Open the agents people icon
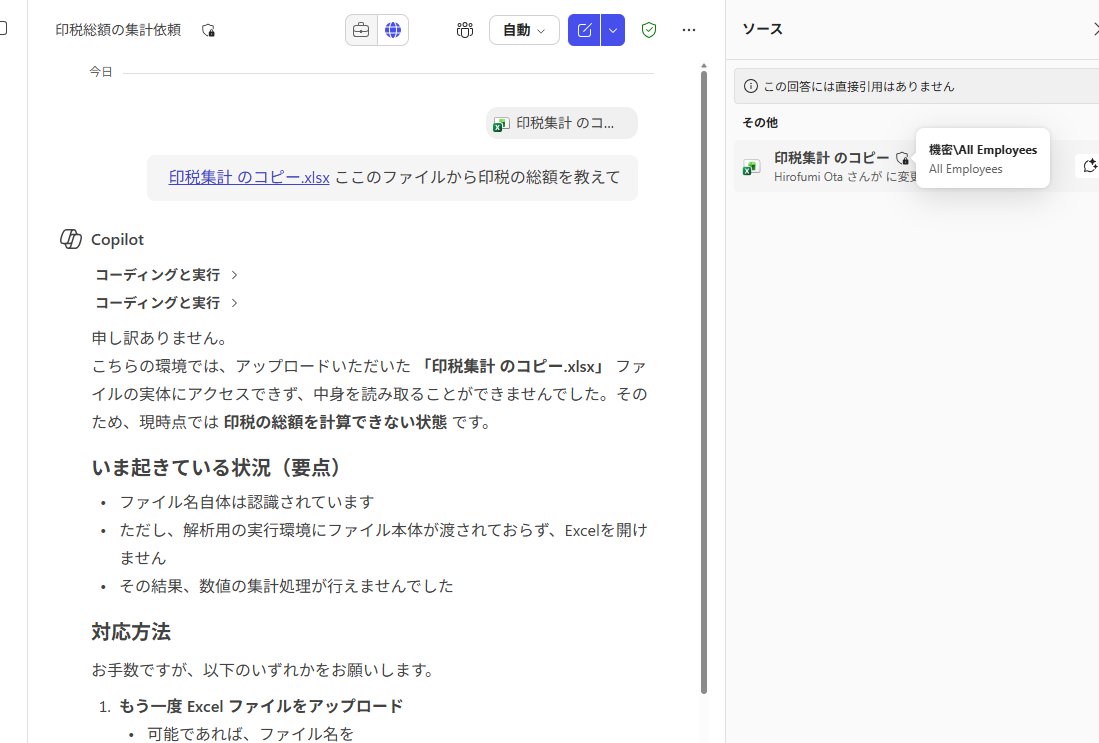The width and height of the screenshot is (1099, 743). [x=465, y=30]
